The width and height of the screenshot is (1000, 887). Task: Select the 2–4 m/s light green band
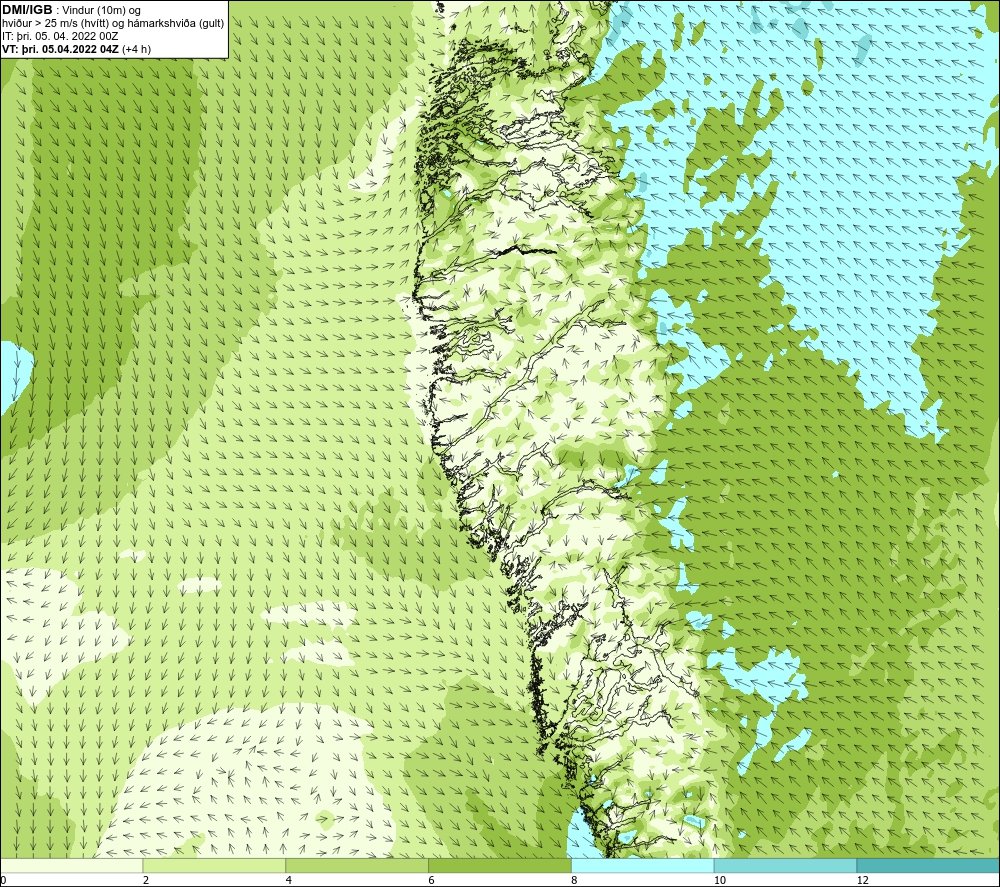pos(214,865)
